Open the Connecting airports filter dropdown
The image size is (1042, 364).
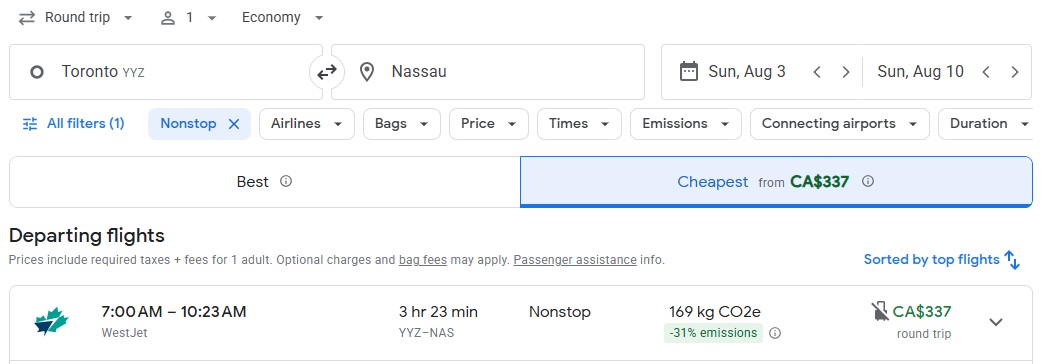(839, 124)
